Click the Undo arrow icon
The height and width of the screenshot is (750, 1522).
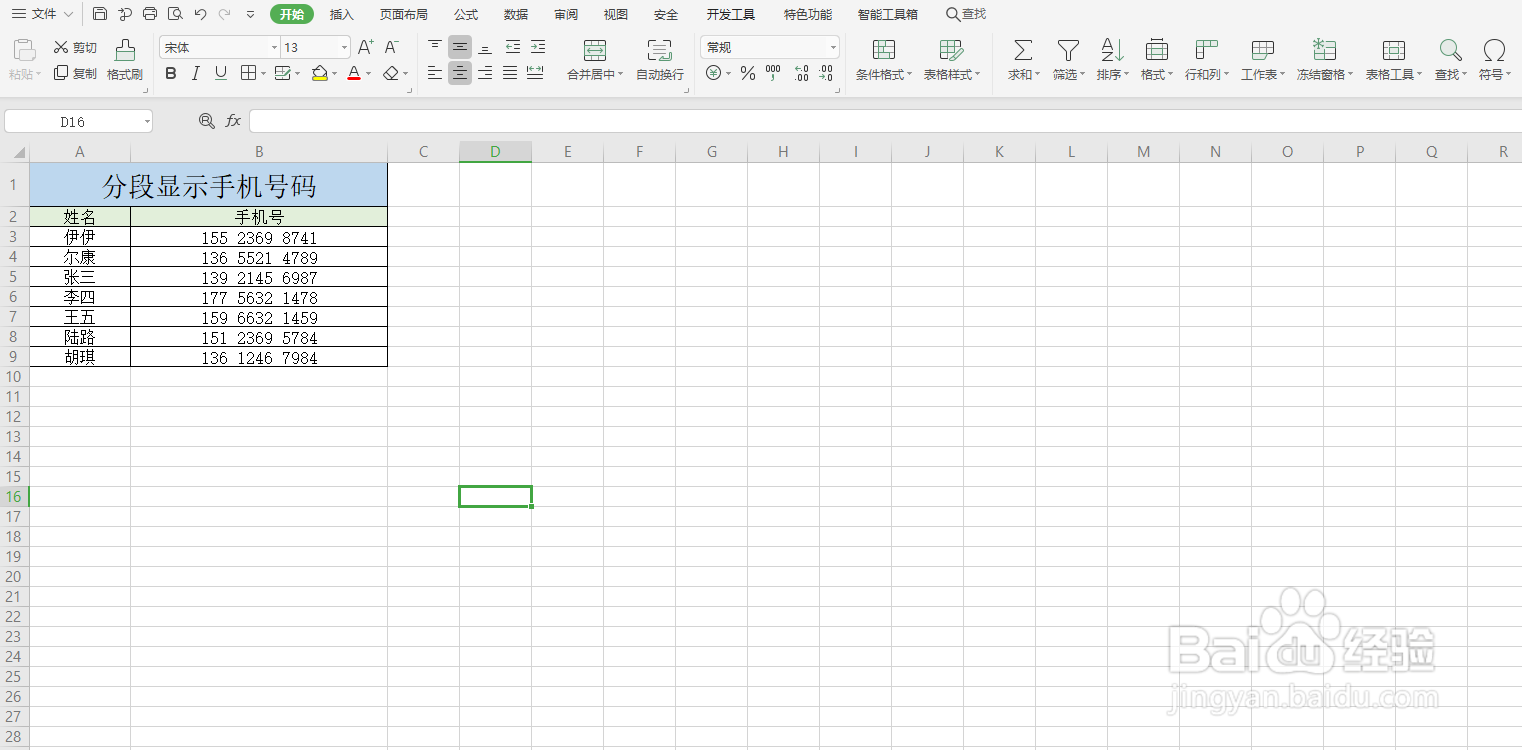click(200, 14)
